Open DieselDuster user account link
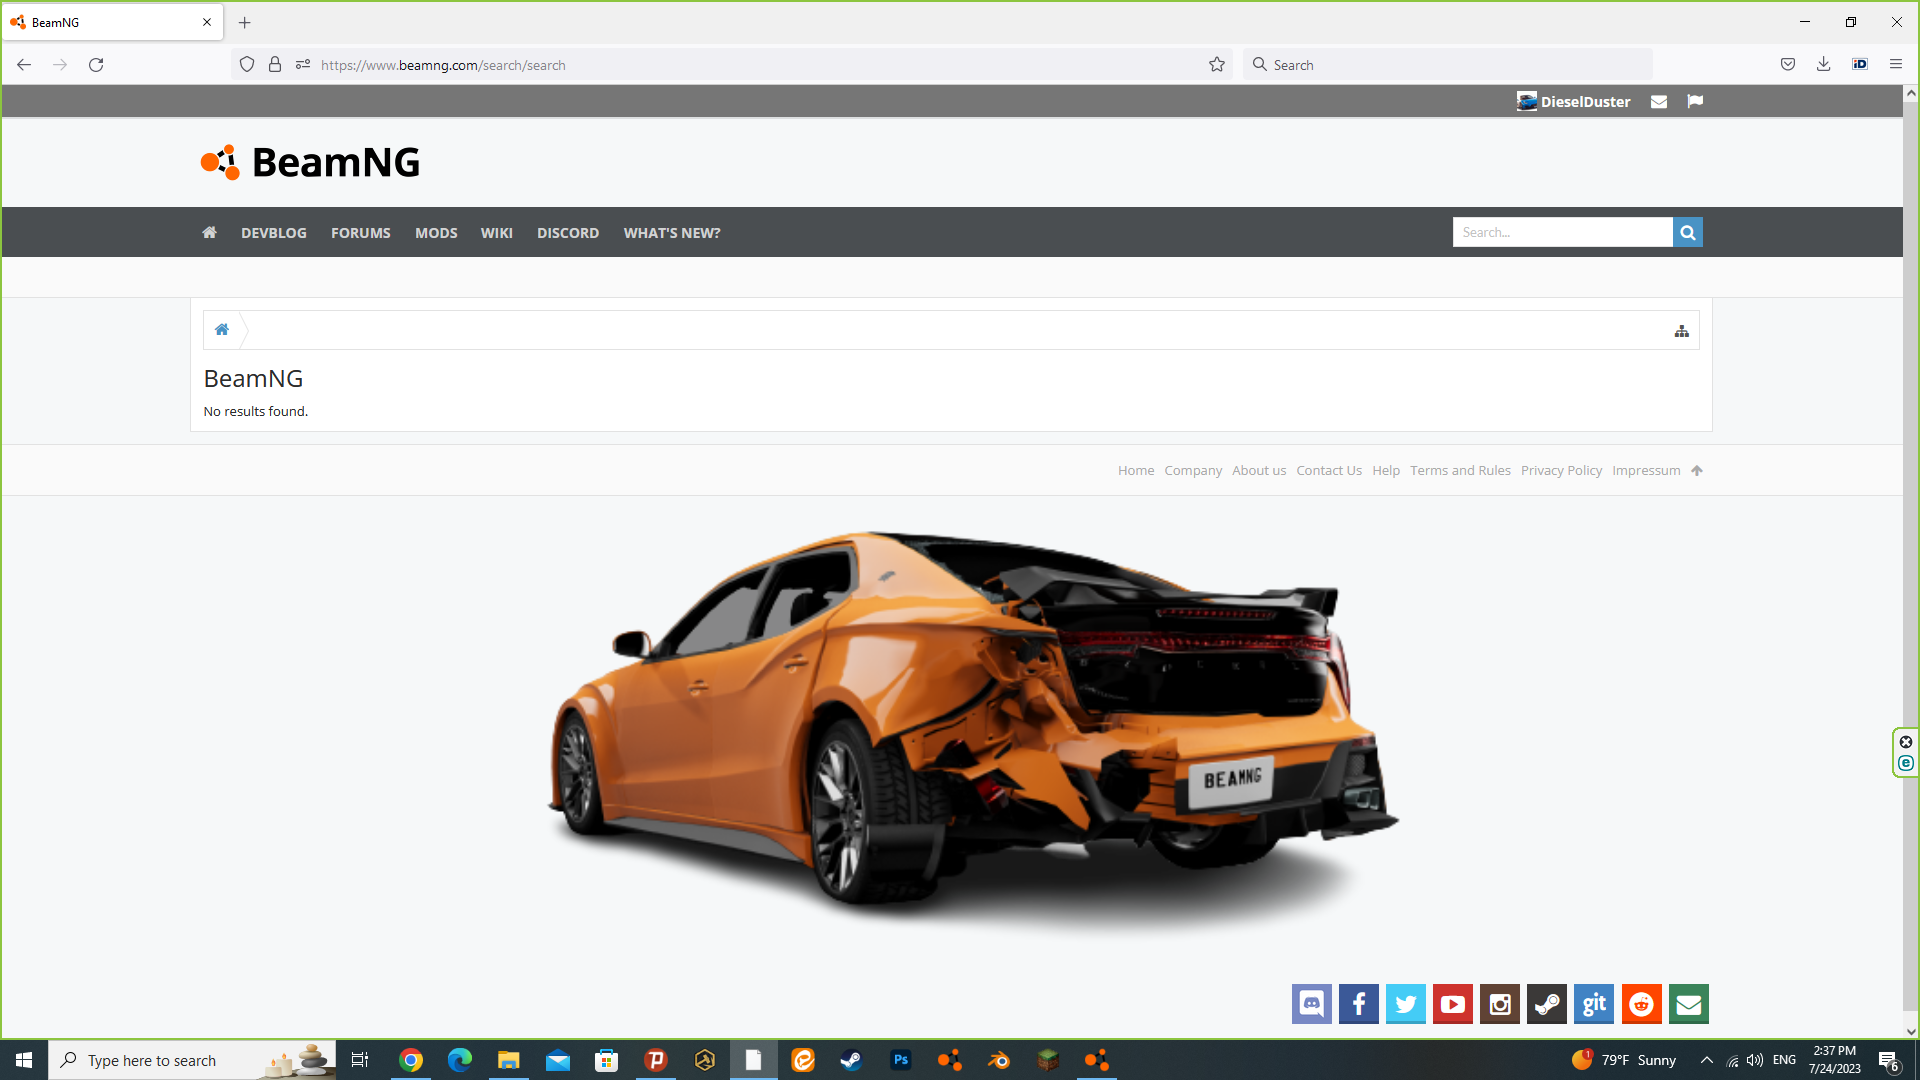This screenshot has height=1080, width=1920. pos(1573,101)
